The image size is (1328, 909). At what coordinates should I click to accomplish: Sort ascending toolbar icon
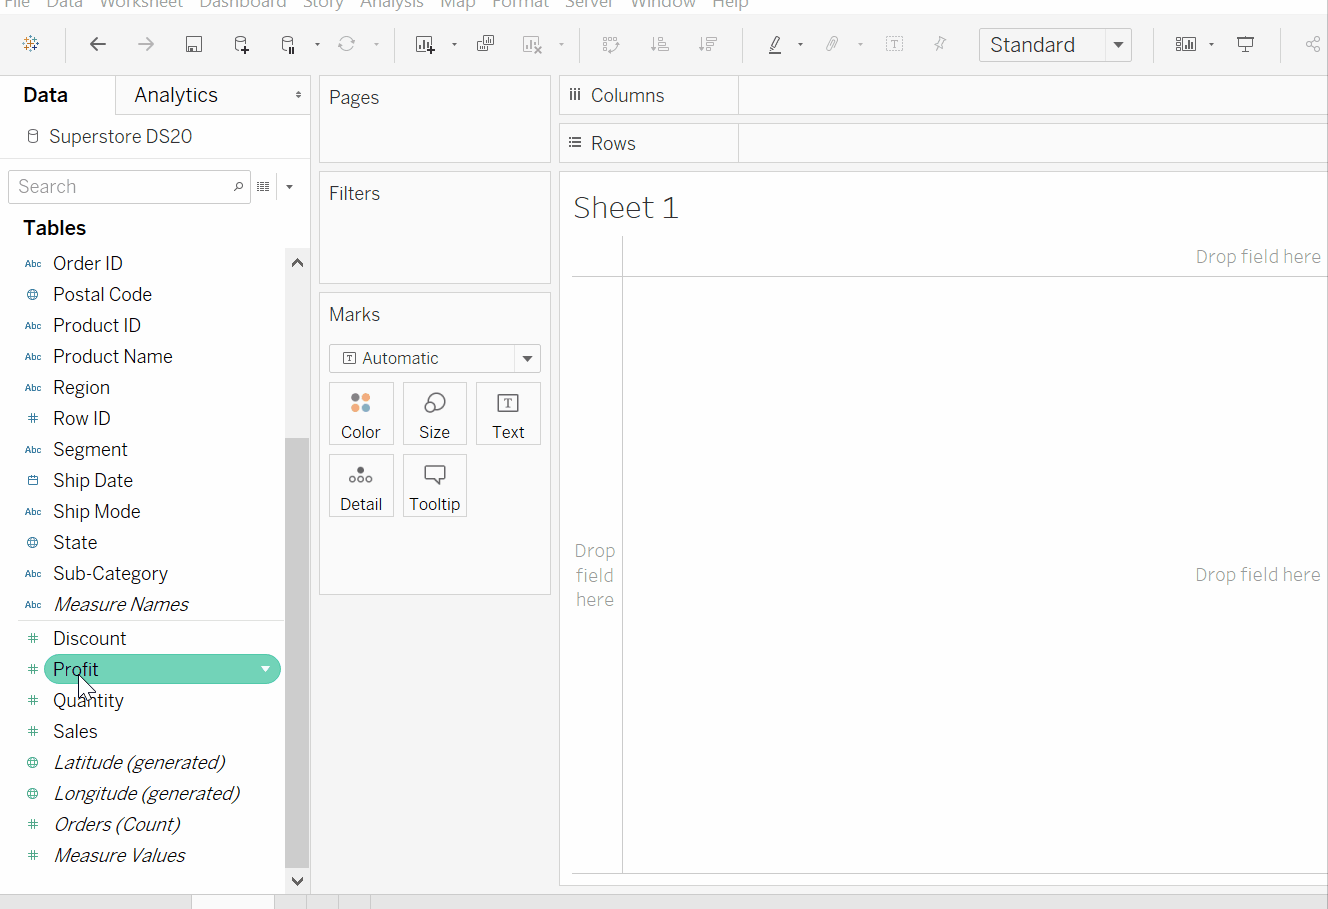pyautogui.click(x=659, y=44)
